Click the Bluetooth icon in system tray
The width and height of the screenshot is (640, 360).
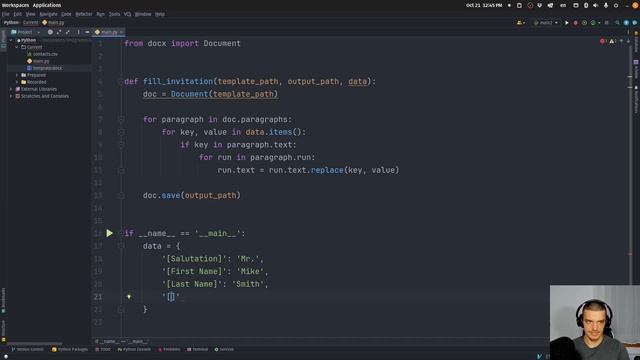586,5
